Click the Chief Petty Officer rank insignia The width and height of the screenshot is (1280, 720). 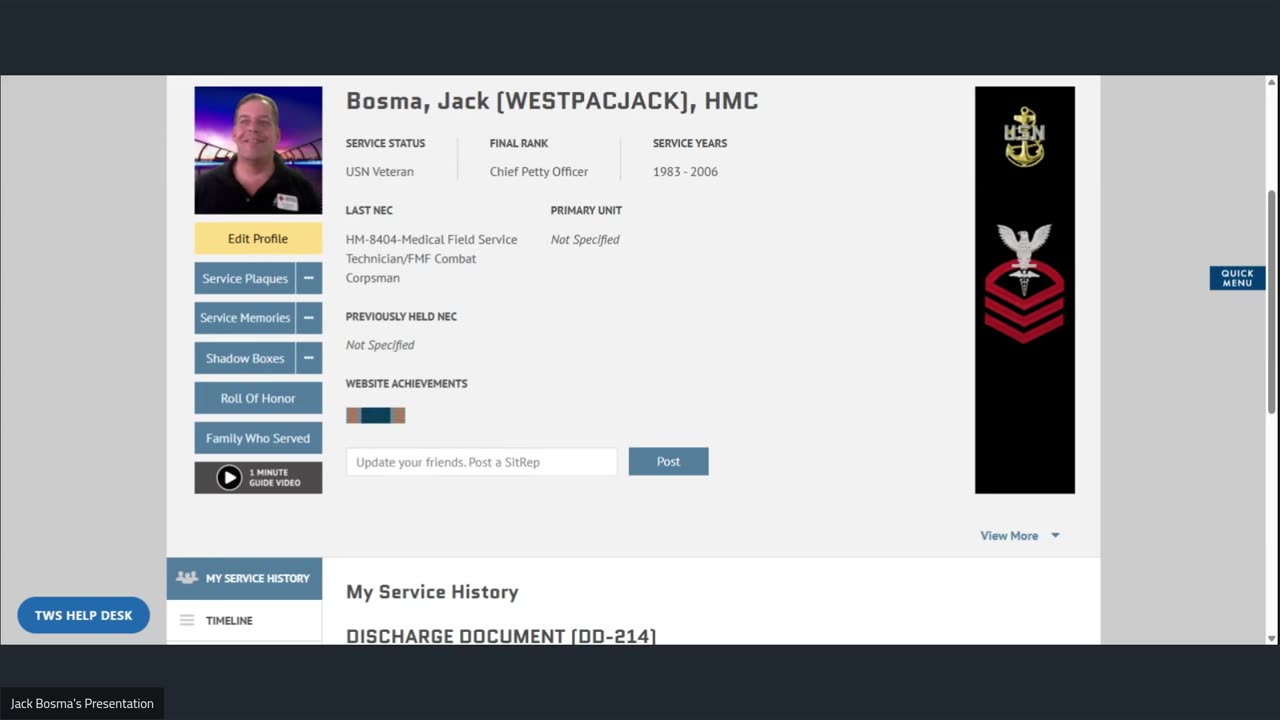[x=1024, y=282]
